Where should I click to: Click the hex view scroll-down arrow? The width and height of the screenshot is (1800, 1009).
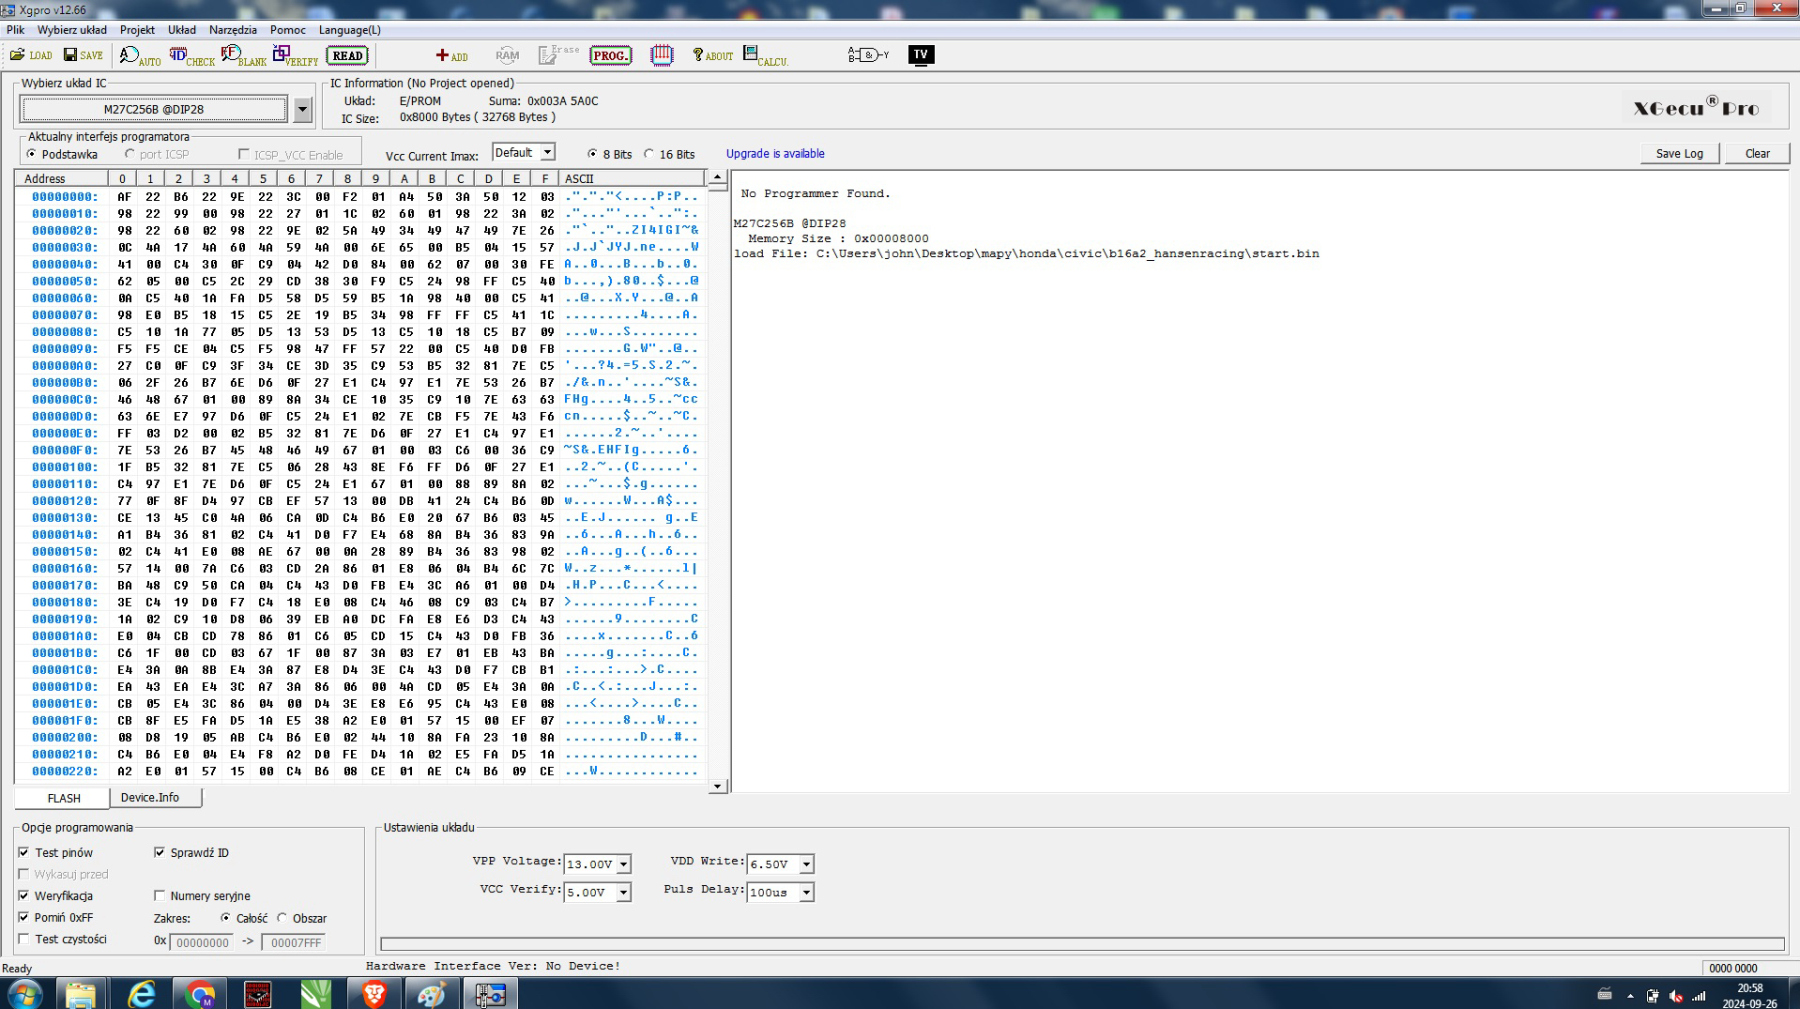point(717,787)
